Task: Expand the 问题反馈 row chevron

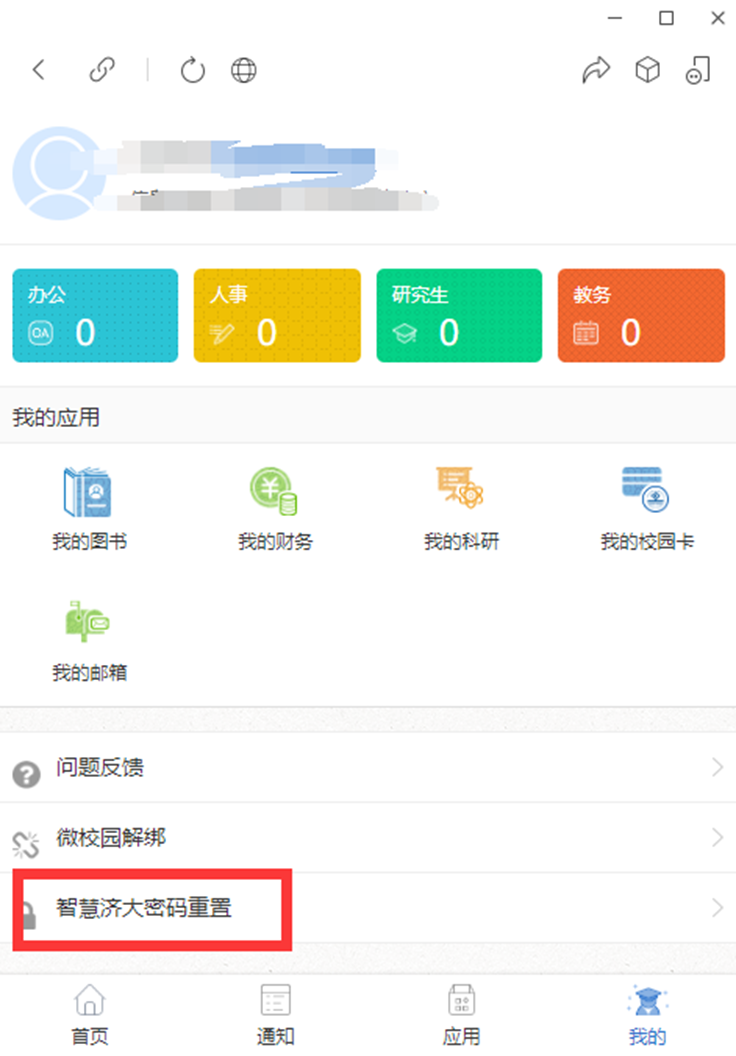Action: tap(717, 768)
